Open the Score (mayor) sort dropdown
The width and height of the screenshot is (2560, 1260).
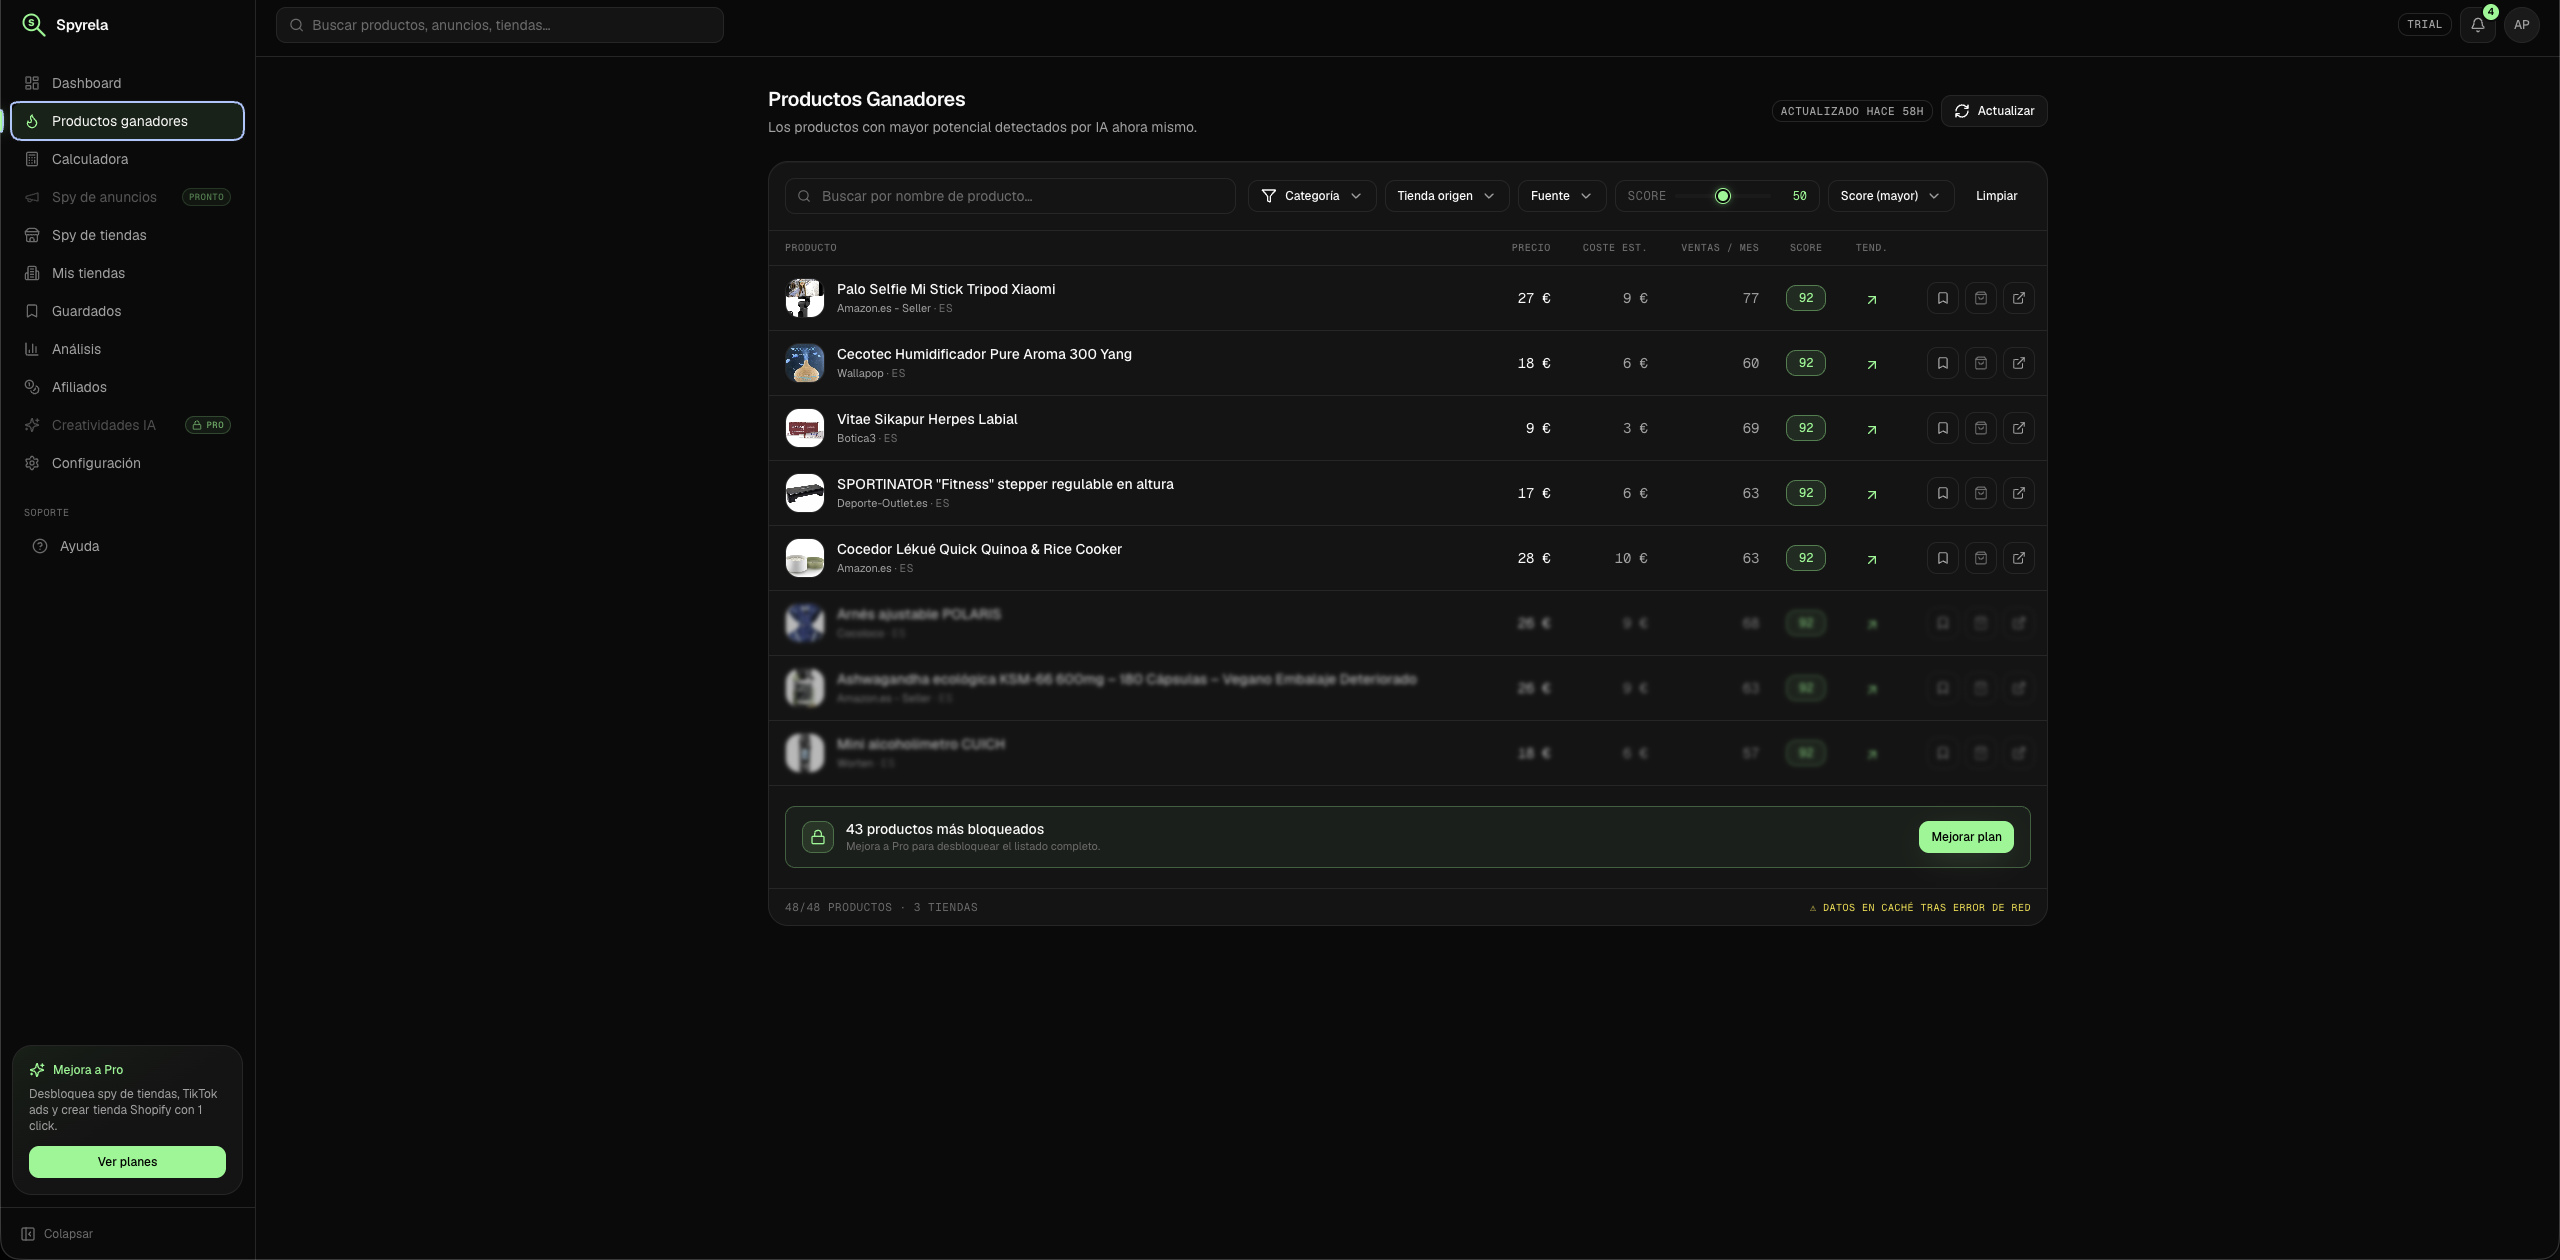(1890, 196)
